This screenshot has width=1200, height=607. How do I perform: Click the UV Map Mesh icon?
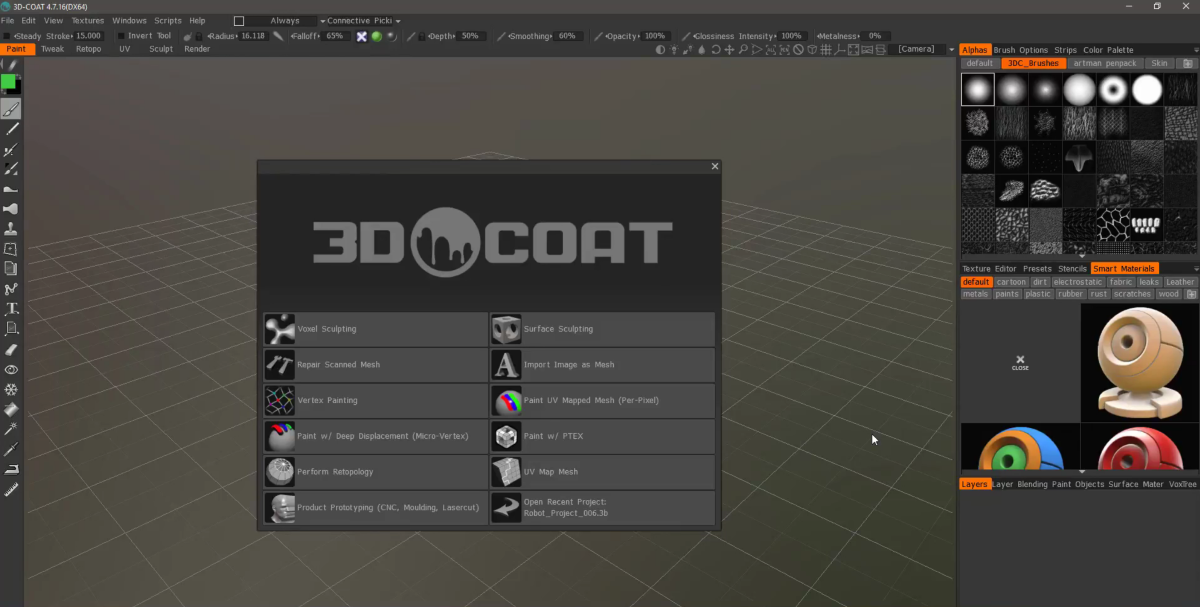pos(507,472)
